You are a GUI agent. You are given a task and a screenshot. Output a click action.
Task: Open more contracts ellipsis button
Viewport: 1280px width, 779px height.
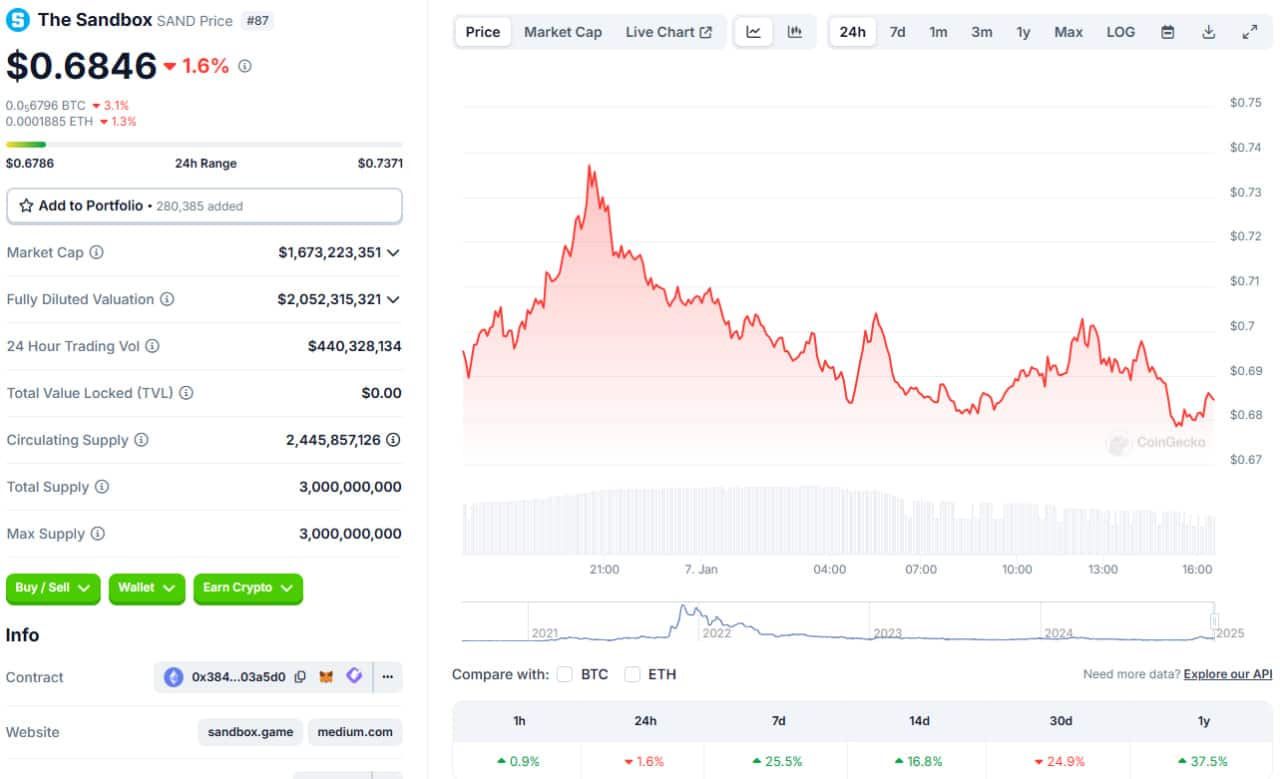[x=388, y=677]
